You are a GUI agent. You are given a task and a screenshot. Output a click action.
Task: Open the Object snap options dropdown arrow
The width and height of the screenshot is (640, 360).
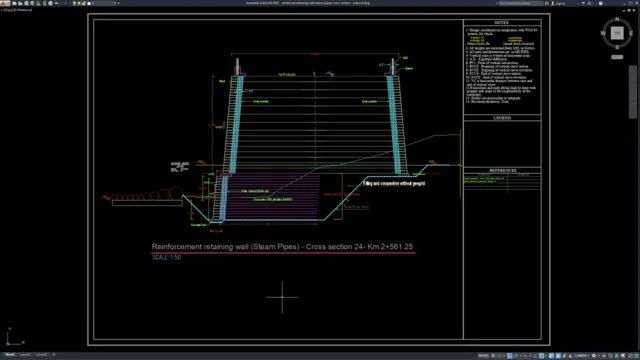(546, 356)
